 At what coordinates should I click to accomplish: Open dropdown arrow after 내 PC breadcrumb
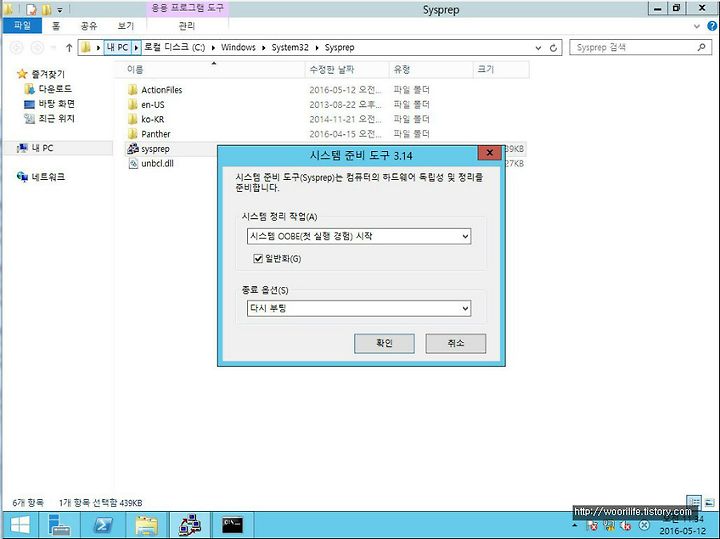[136, 47]
